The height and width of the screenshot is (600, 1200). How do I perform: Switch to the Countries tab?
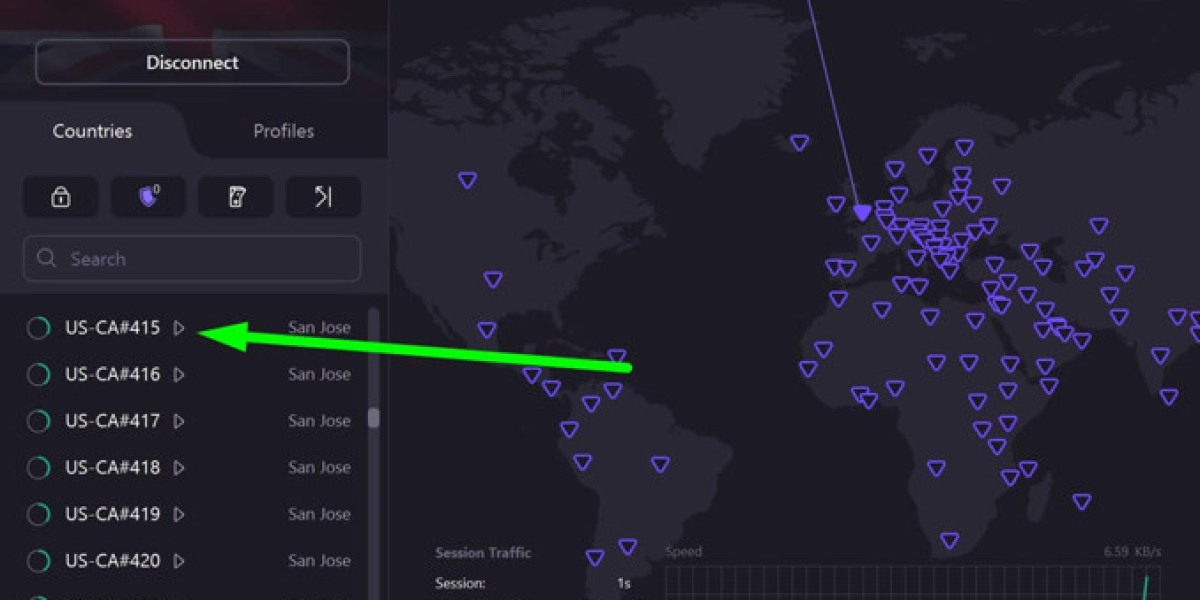(x=92, y=131)
